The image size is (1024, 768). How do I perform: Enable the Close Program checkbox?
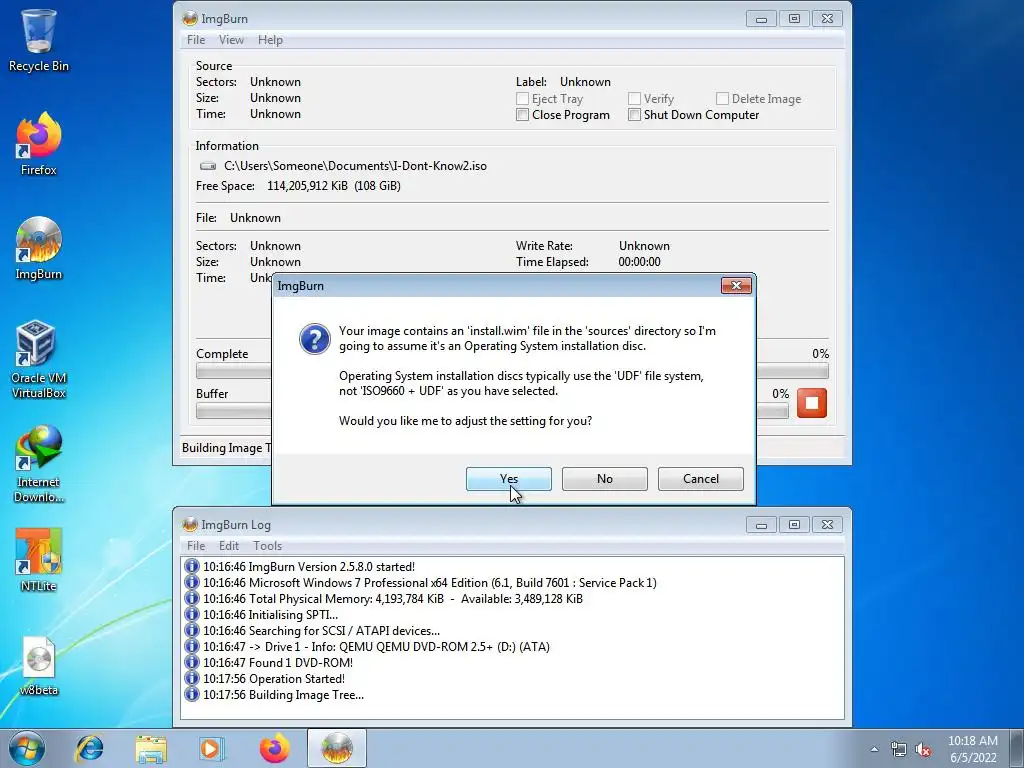click(x=522, y=115)
